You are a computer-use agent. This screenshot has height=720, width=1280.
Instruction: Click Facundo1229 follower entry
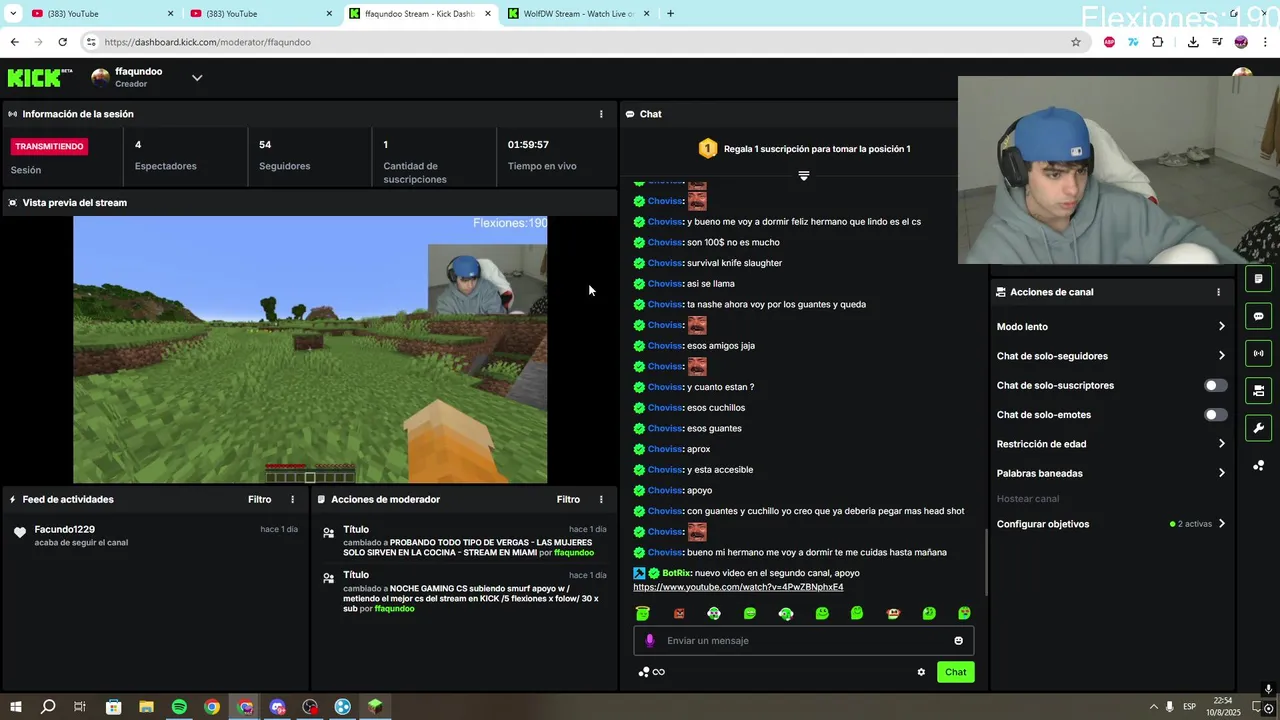65,529
